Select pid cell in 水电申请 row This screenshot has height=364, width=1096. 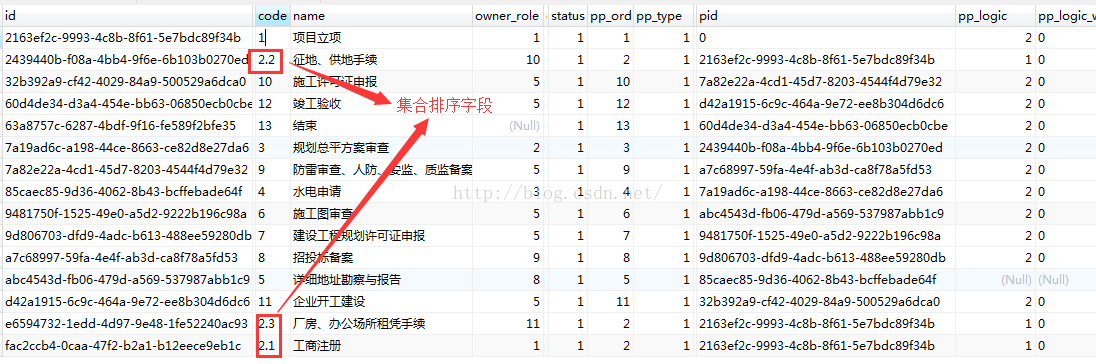(x=825, y=191)
